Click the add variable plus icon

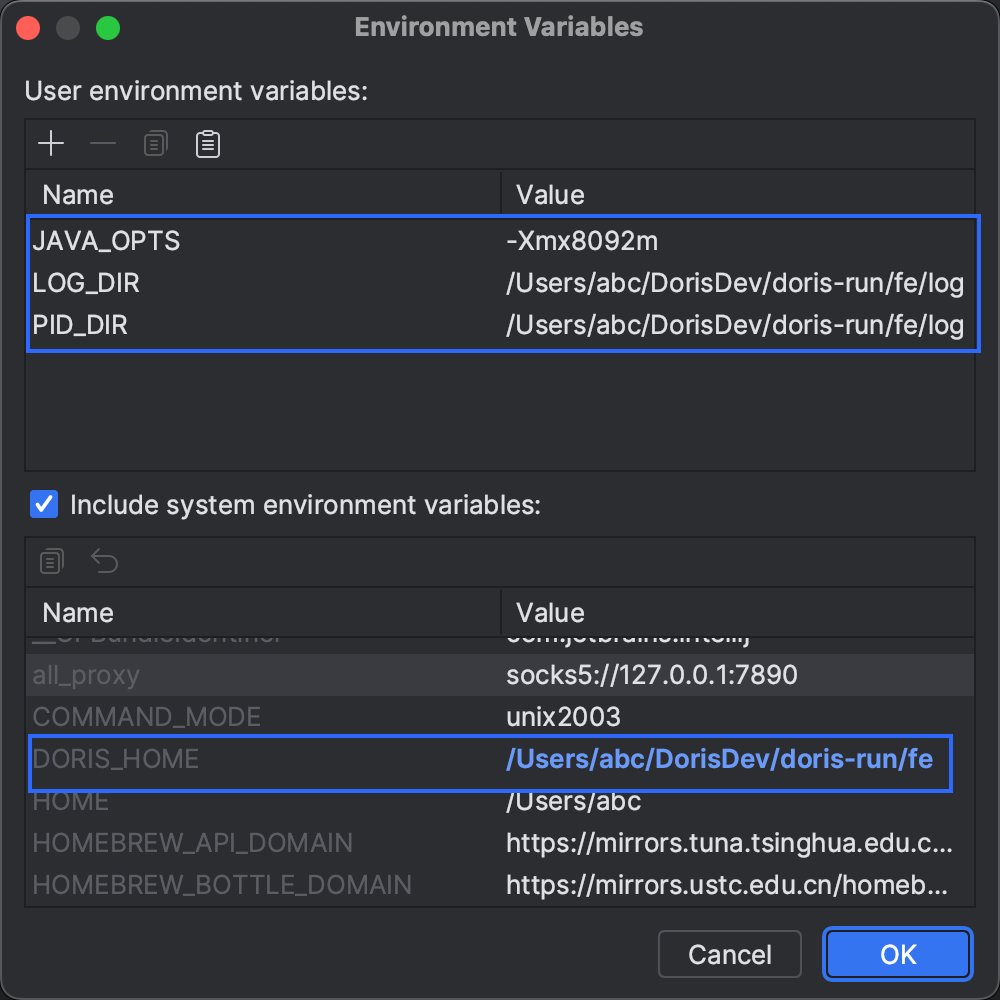click(x=51, y=144)
